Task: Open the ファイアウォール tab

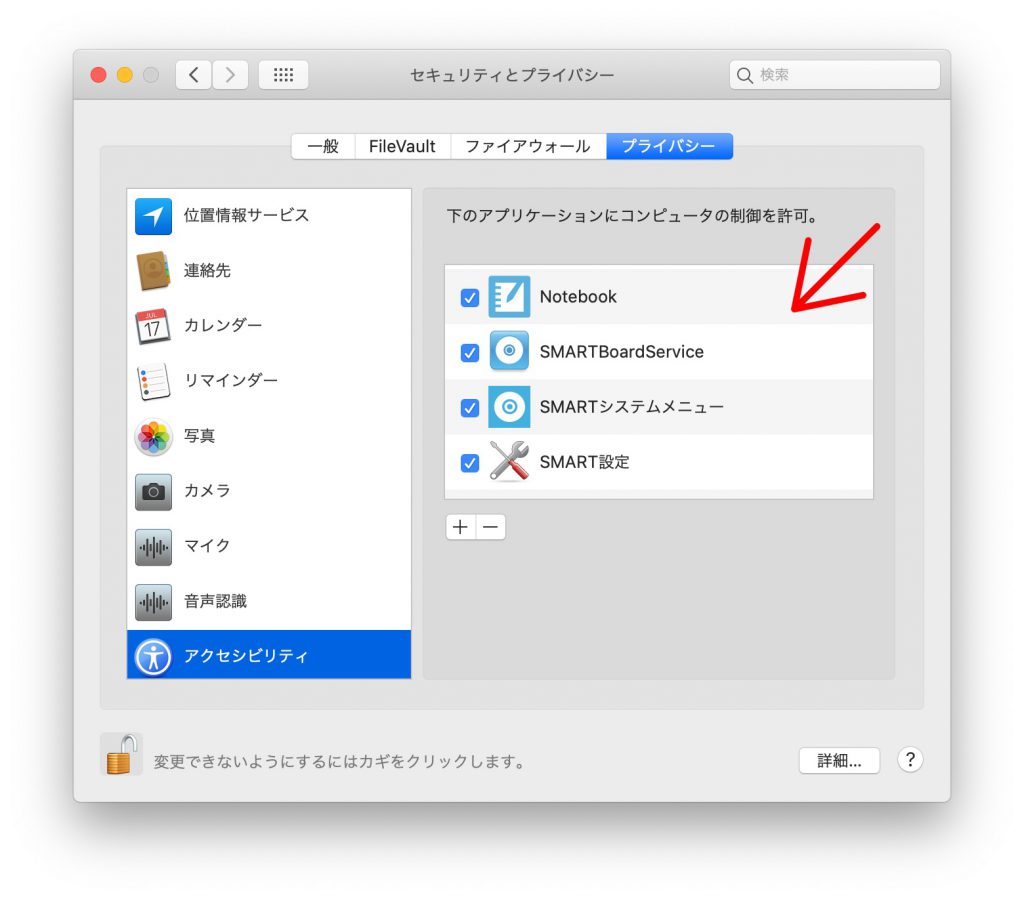Action: pyautogui.click(x=528, y=146)
